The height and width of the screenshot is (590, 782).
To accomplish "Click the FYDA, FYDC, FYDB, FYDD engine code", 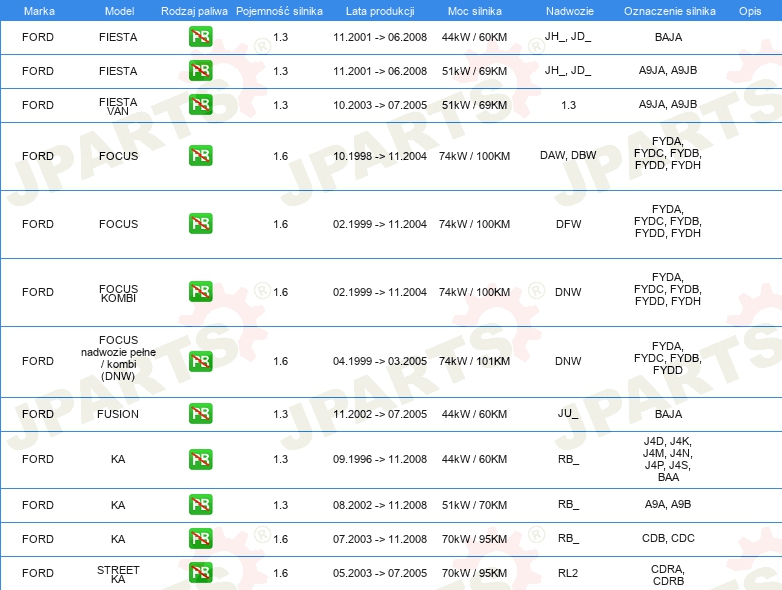I will tap(668, 358).
